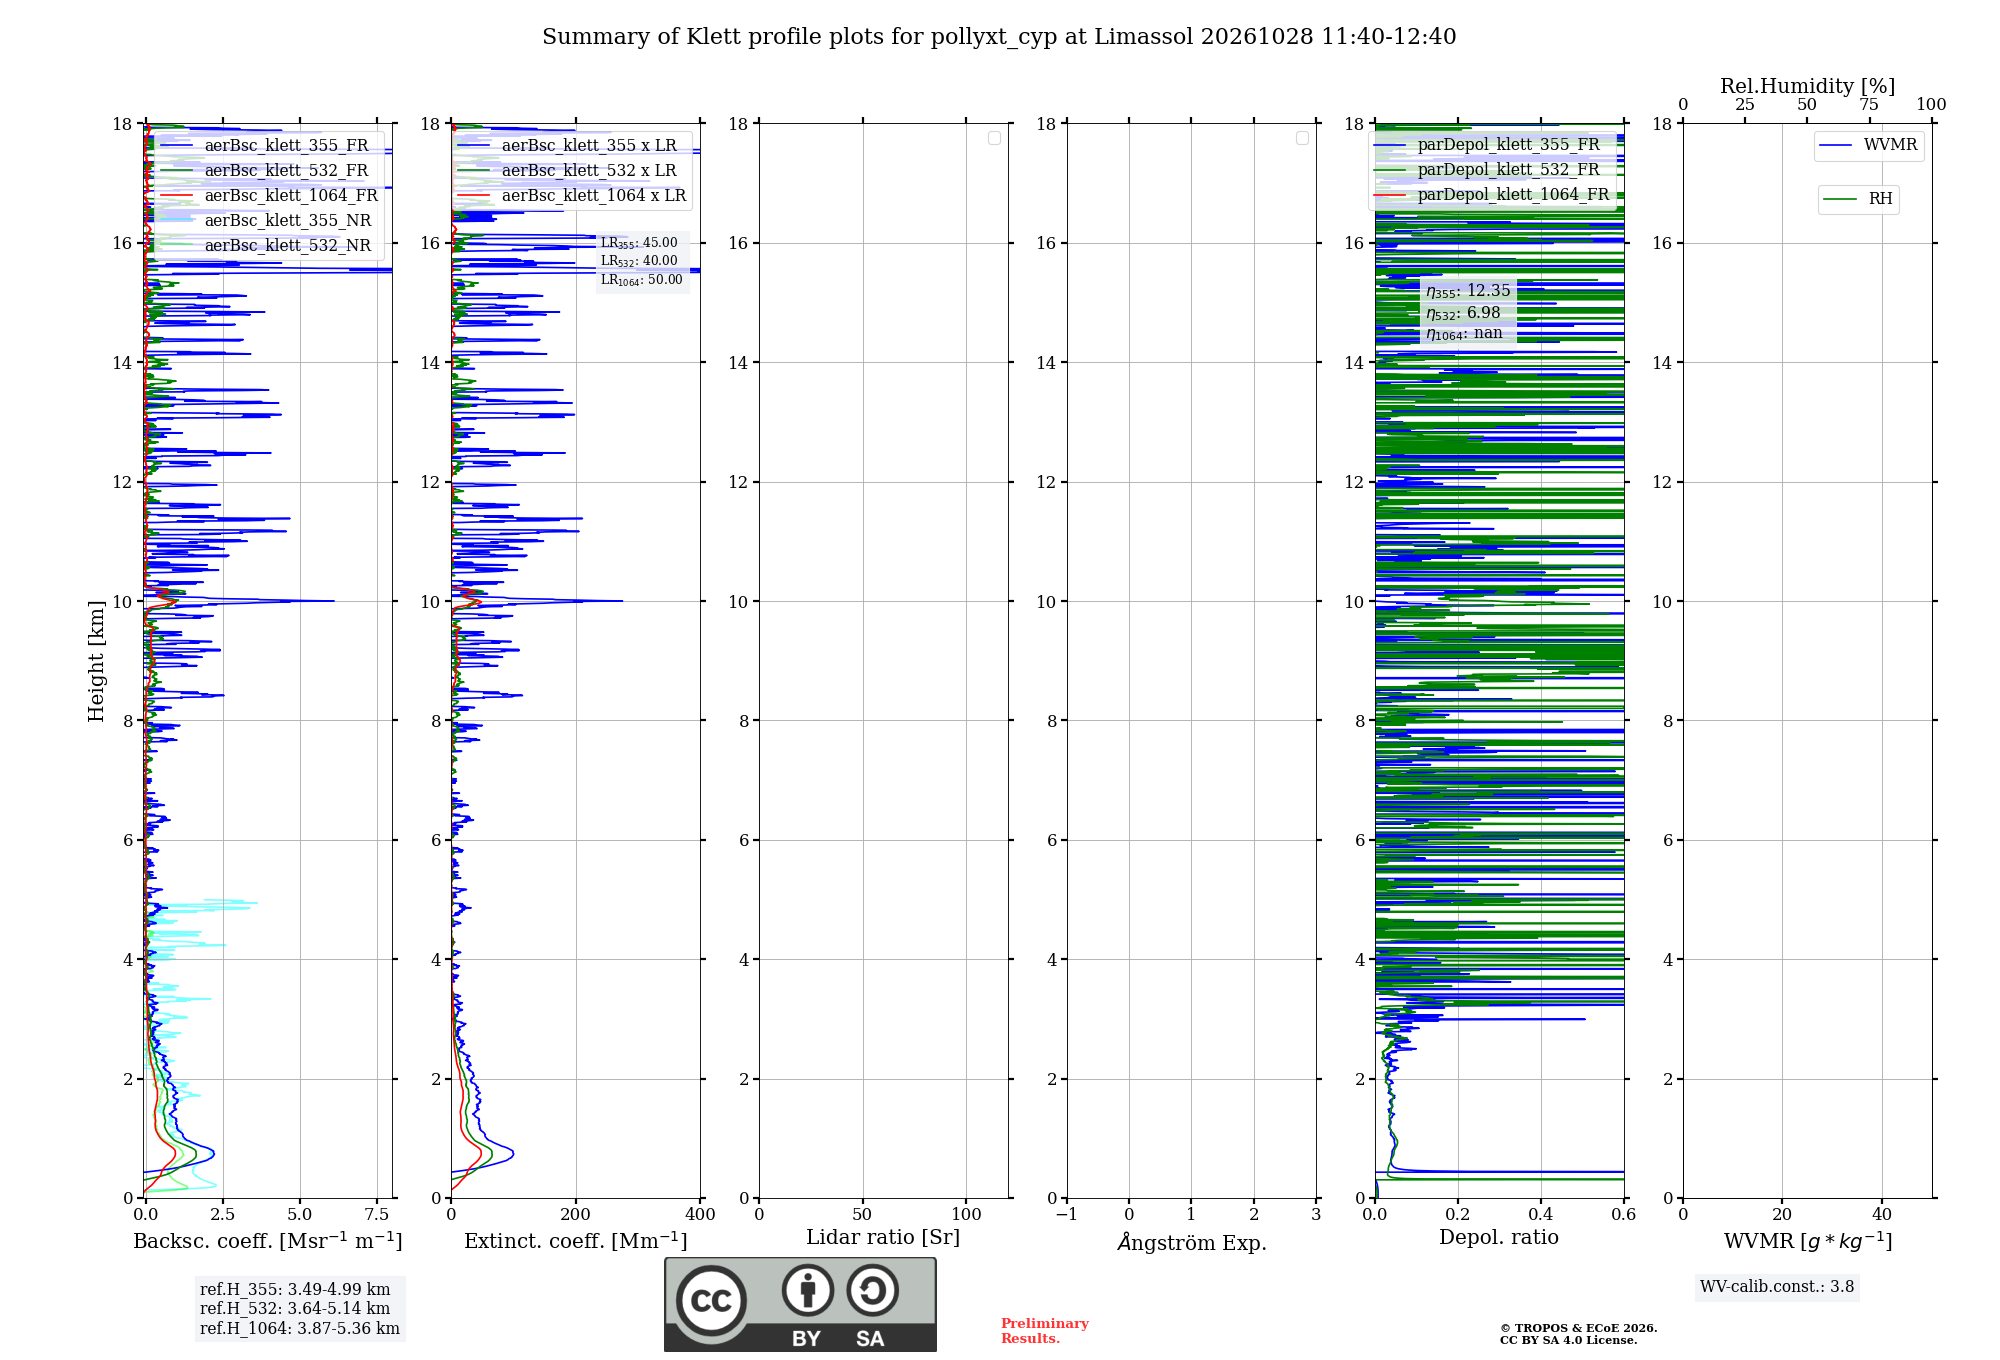Viewport: 2000px width, 1360px height.
Task: Click the empty legend box in Ångström panel
Action: coord(1302,138)
